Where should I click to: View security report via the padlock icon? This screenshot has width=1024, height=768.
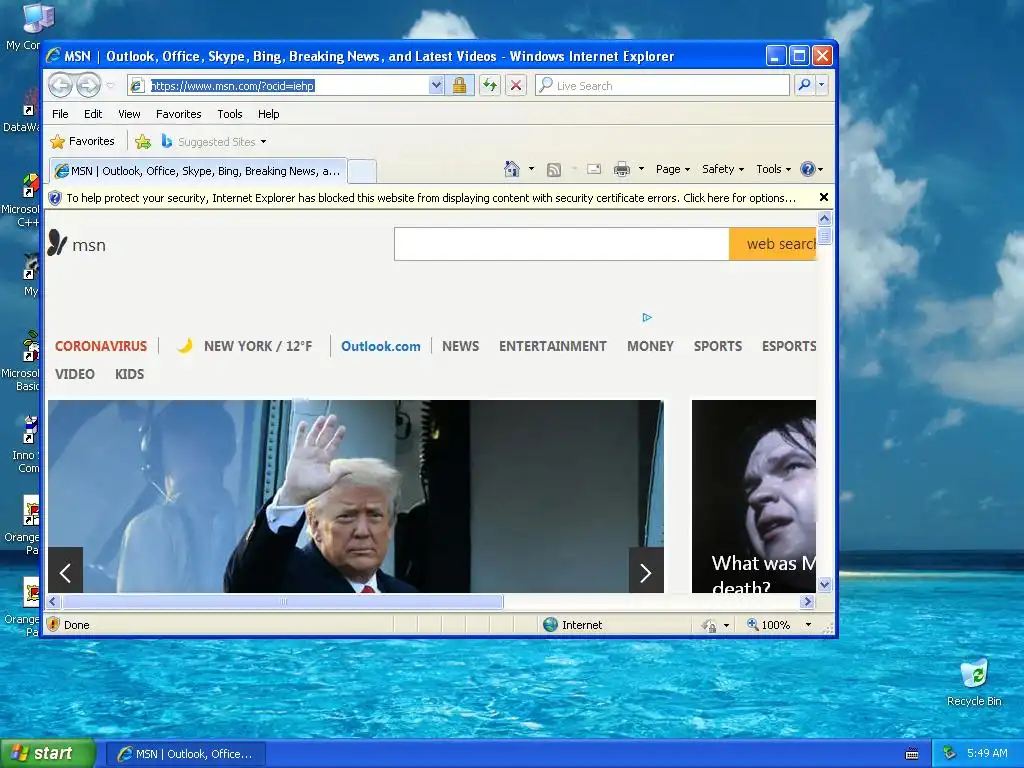459,86
